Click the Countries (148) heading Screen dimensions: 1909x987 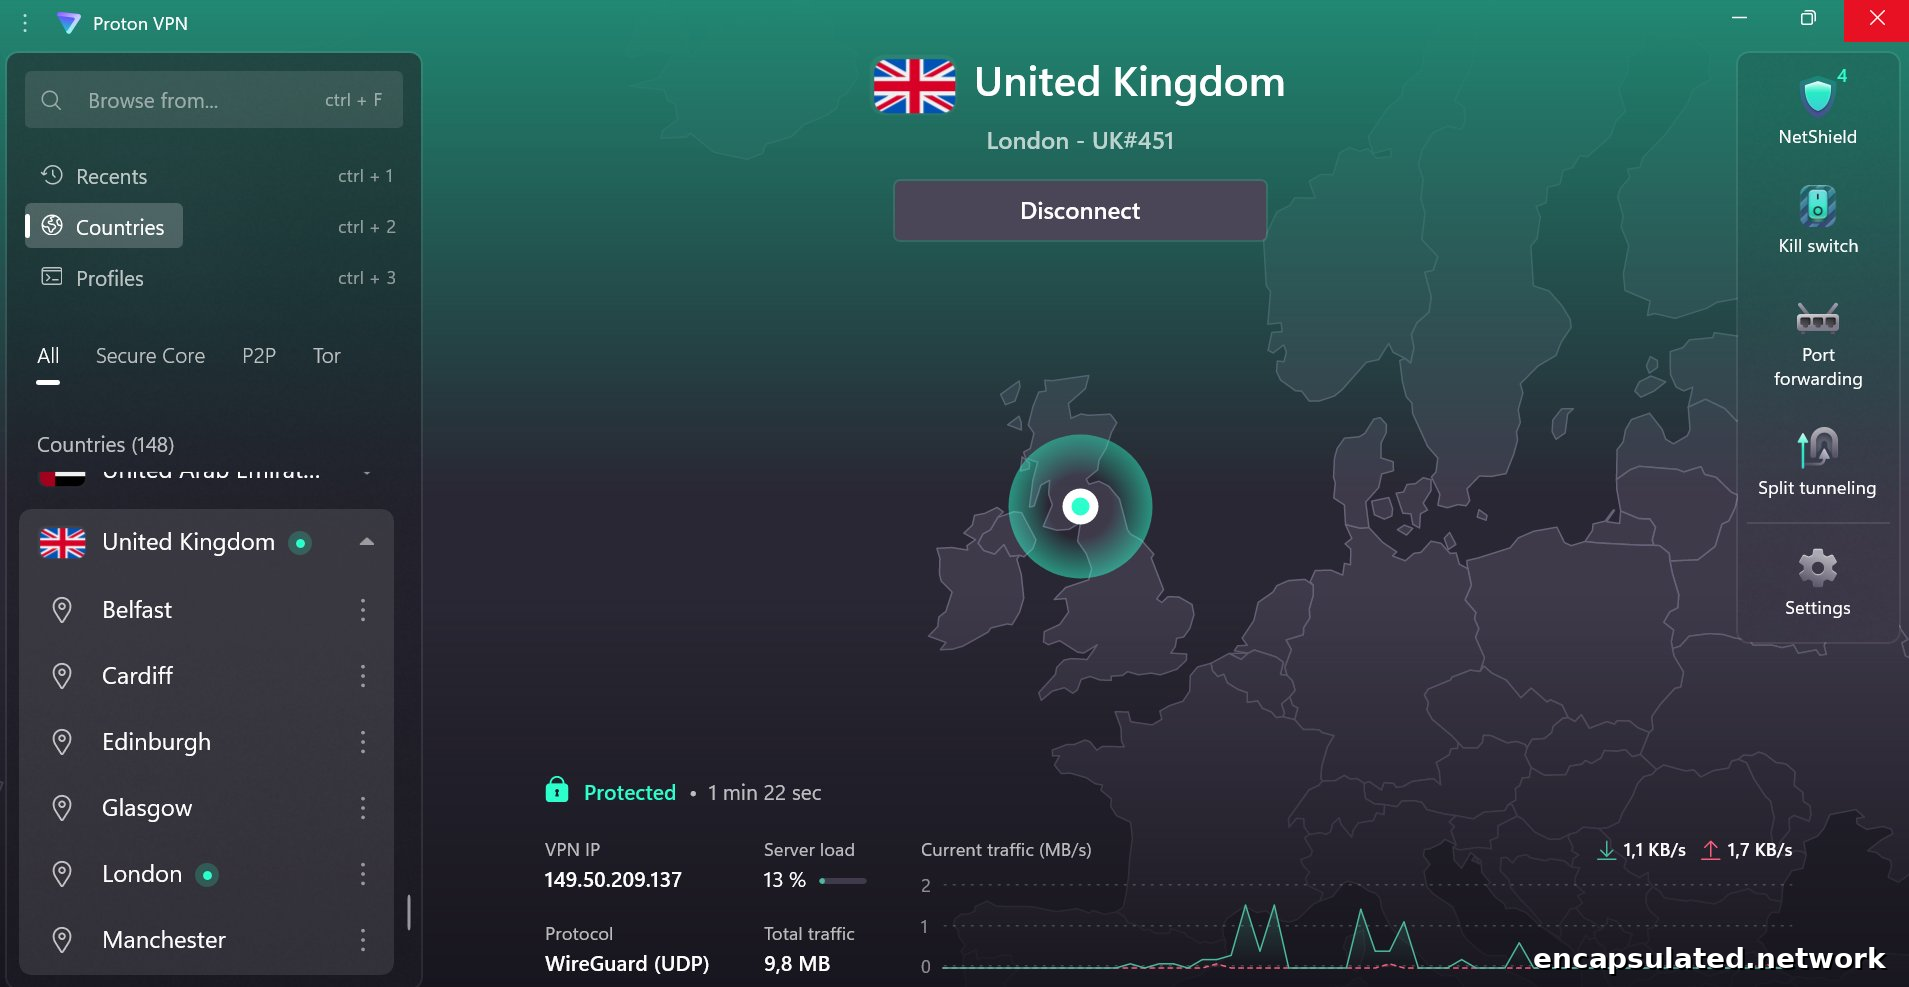(106, 444)
